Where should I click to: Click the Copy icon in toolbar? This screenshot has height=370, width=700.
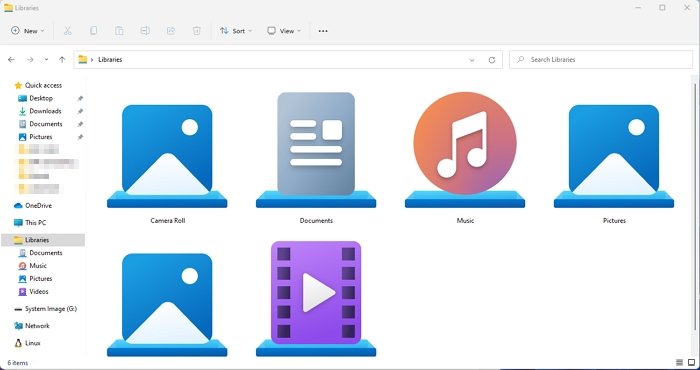click(93, 31)
